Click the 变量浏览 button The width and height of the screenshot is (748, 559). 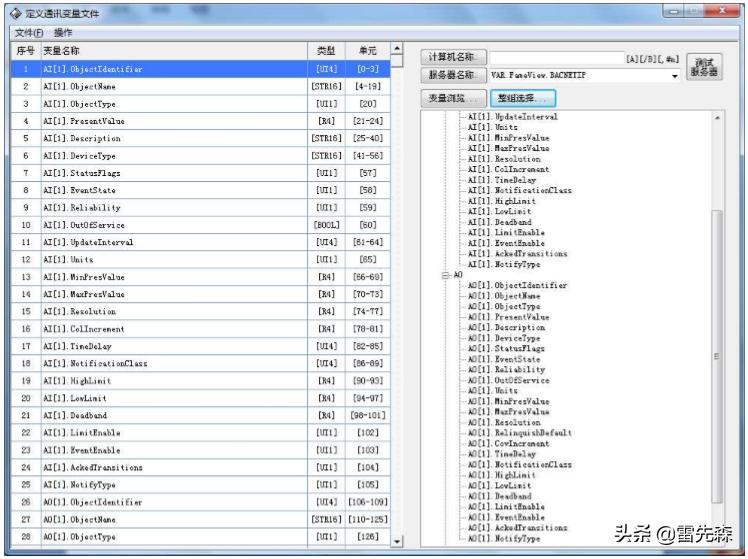pyautogui.click(x=453, y=98)
